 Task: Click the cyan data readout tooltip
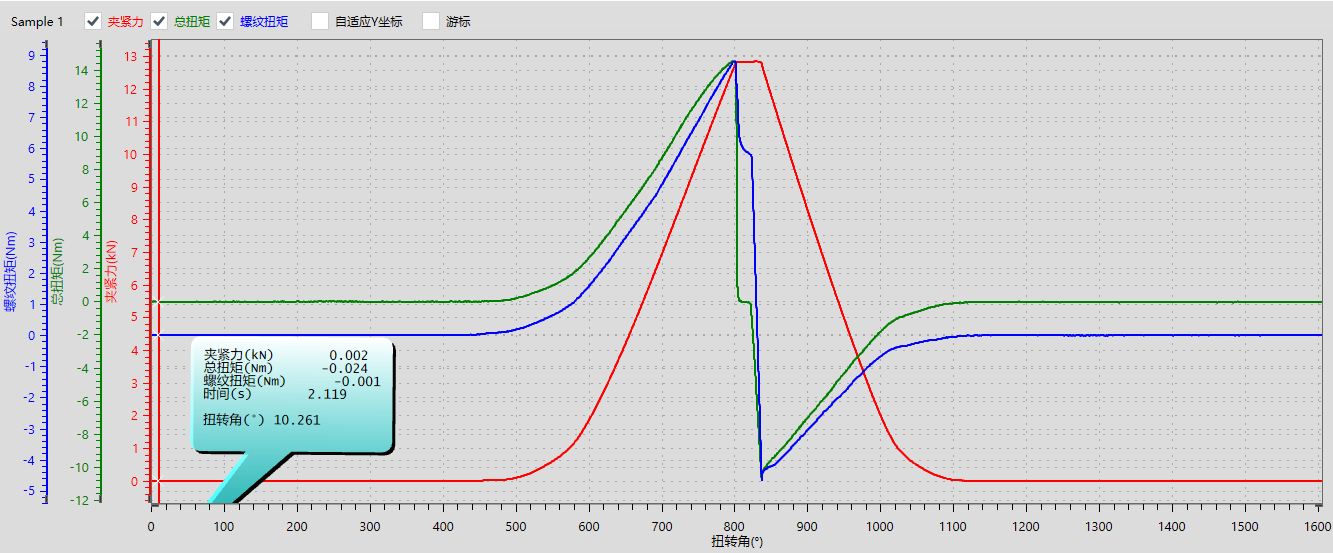pyautogui.click(x=294, y=396)
